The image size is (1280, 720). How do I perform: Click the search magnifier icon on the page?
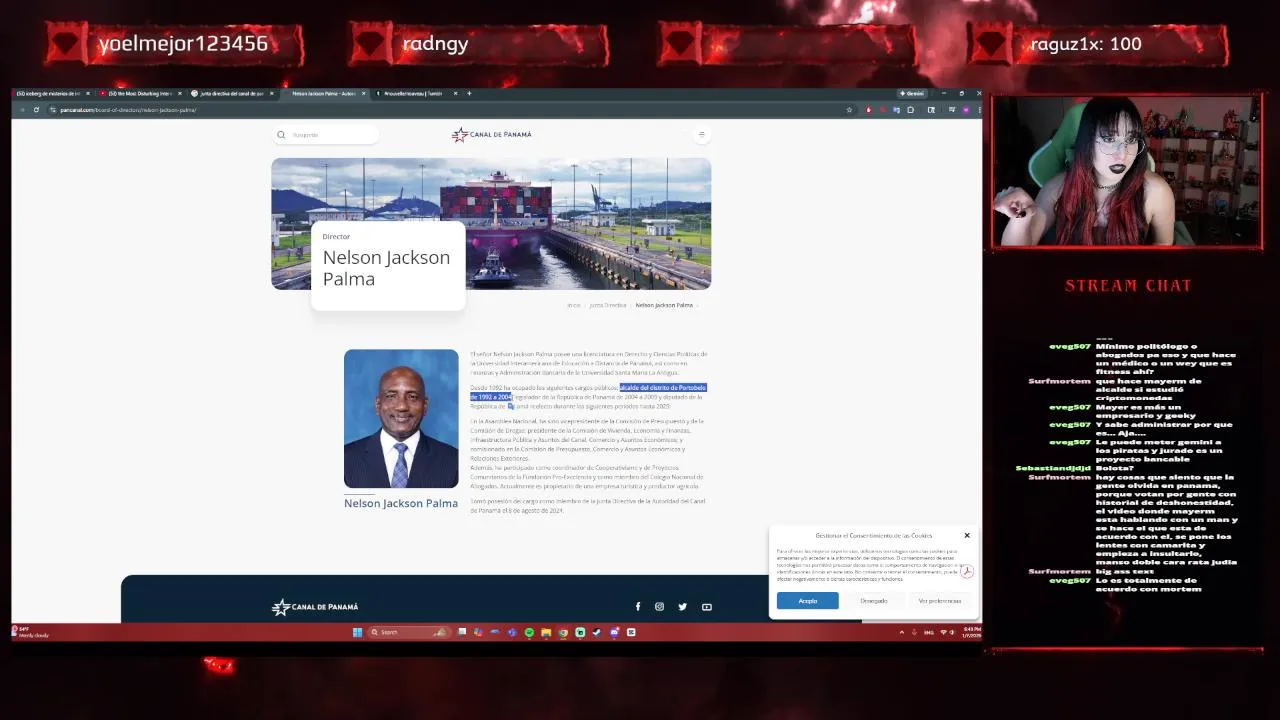pos(281,134)
